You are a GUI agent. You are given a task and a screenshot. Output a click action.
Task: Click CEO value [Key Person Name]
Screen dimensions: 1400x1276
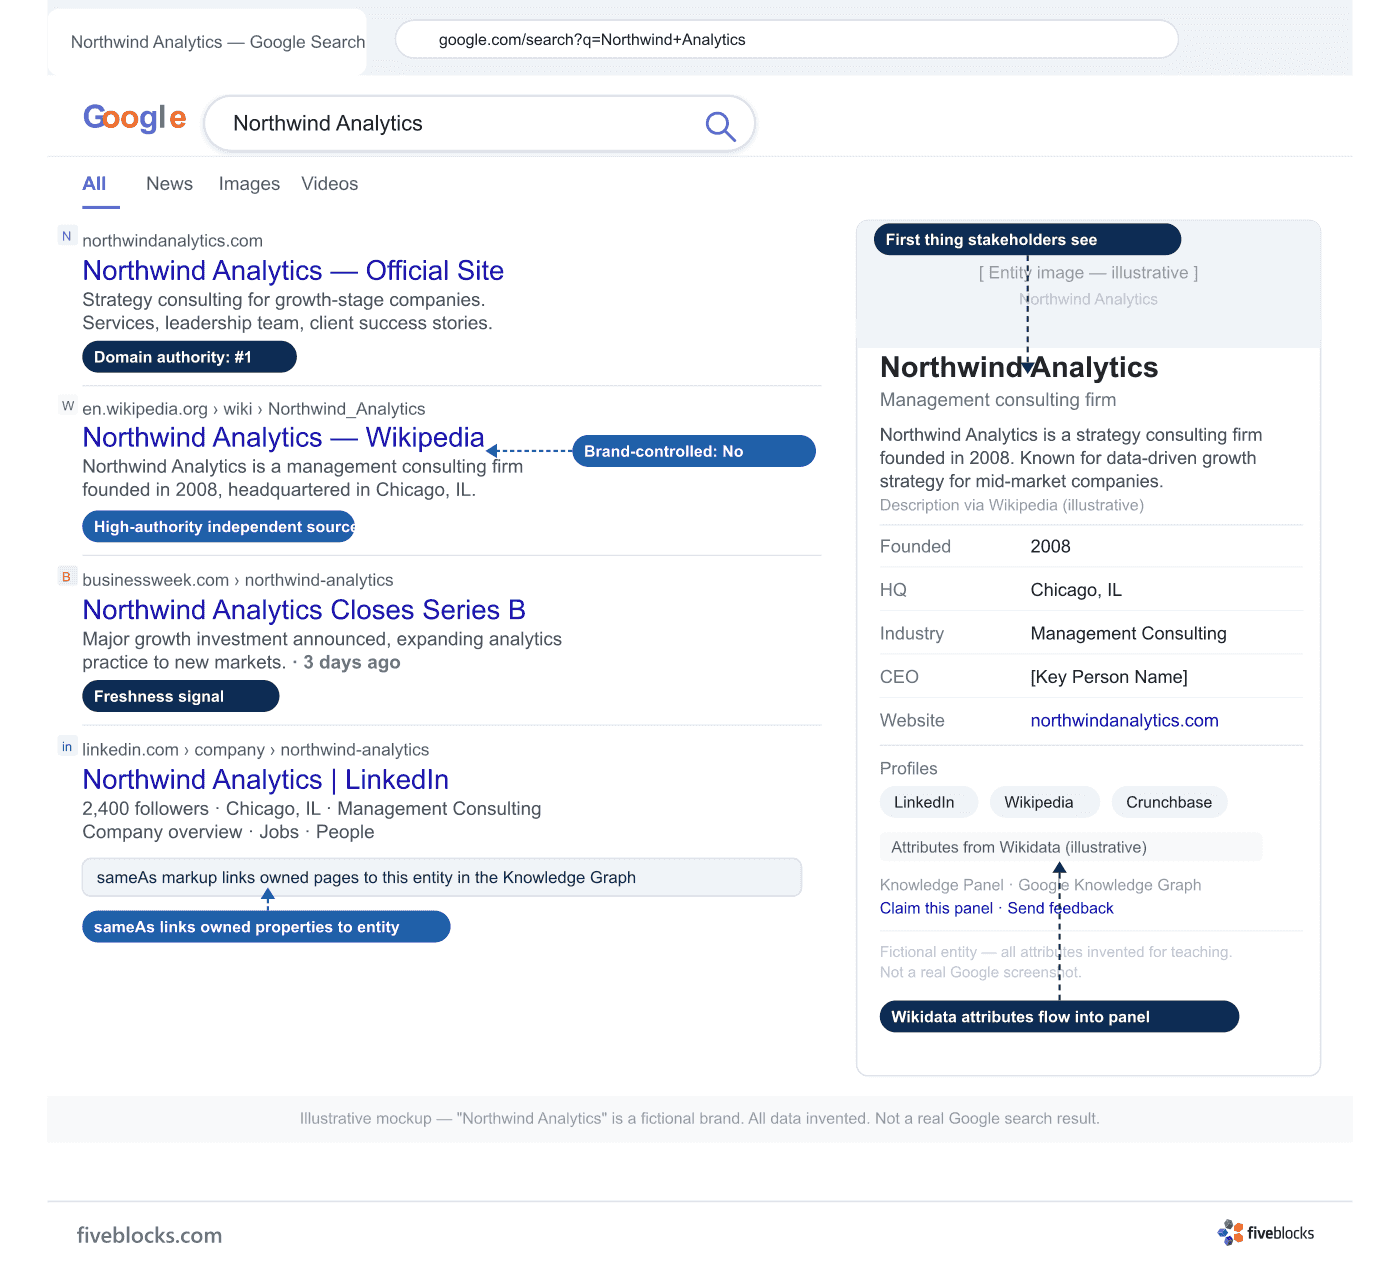coord(1109,677)
